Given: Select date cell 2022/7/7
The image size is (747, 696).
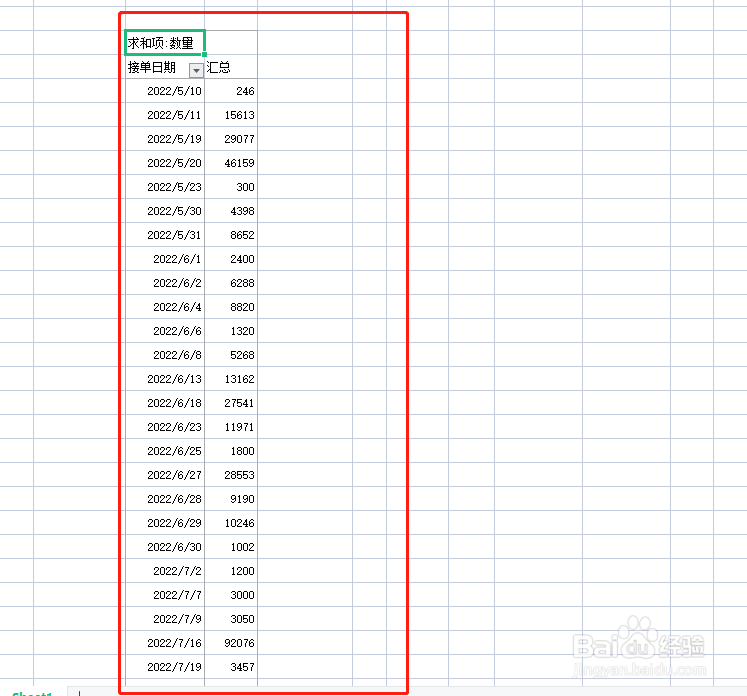Looking at the screenshot, I should click(165, 595).
